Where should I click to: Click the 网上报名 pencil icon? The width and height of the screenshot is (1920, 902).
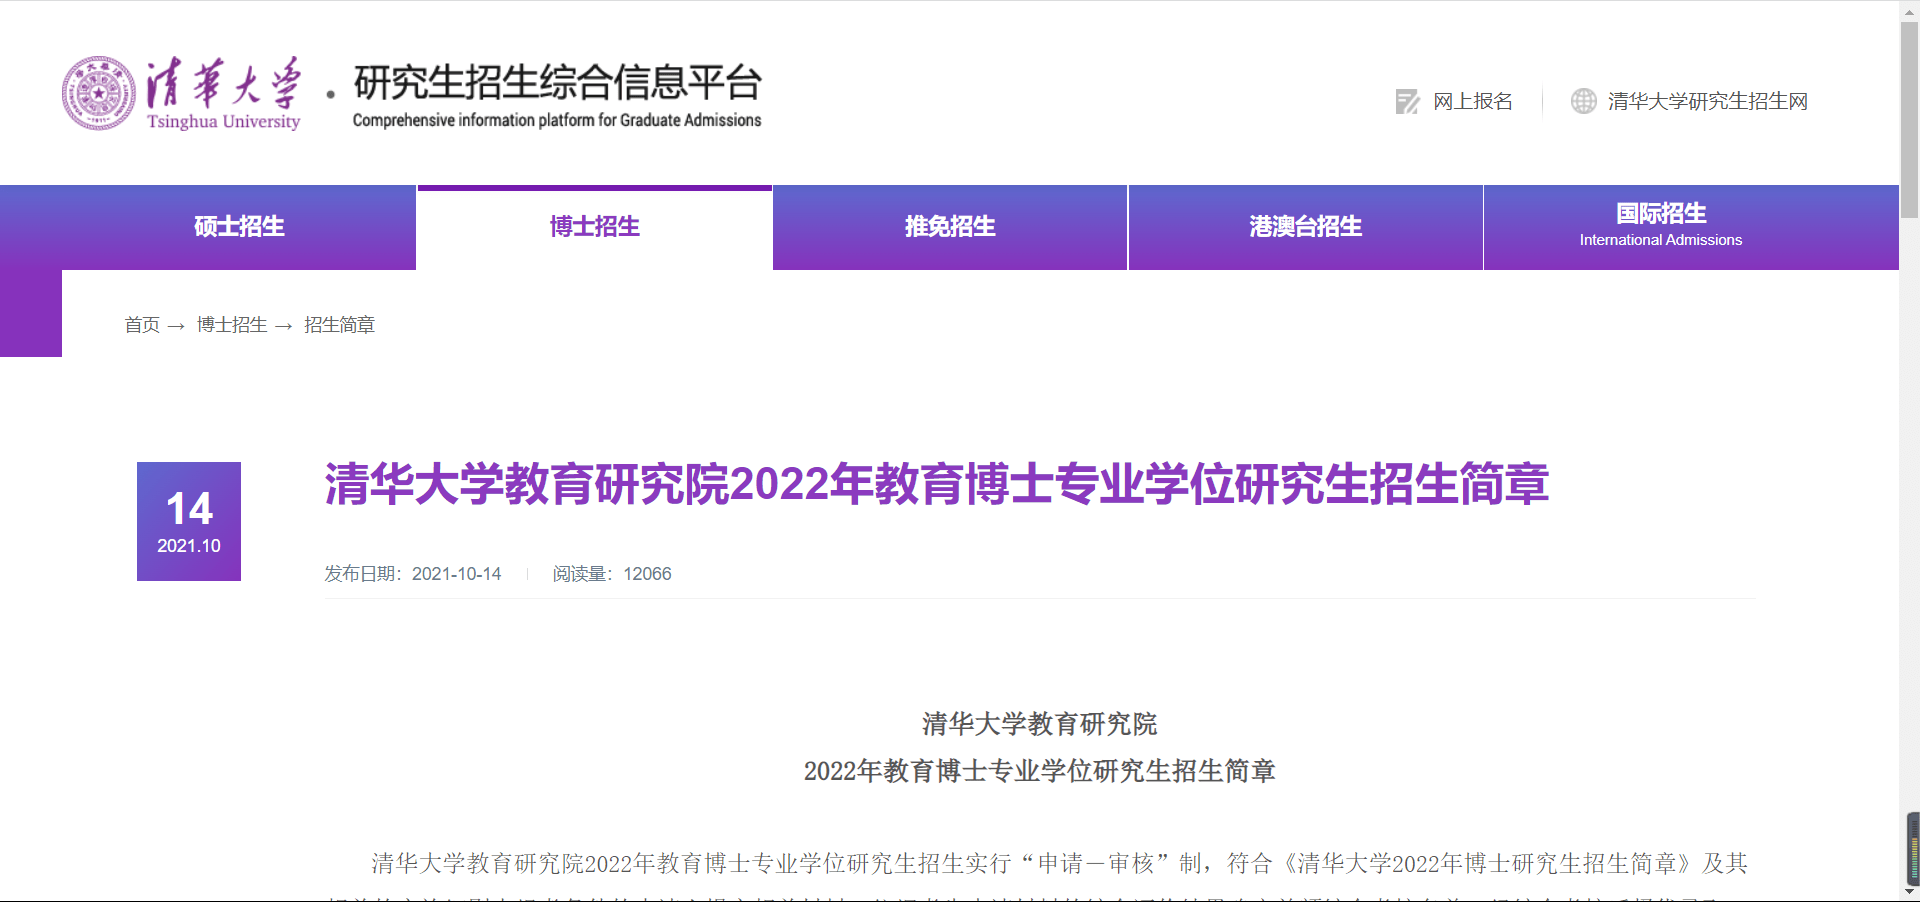[x=1407, y=101]
